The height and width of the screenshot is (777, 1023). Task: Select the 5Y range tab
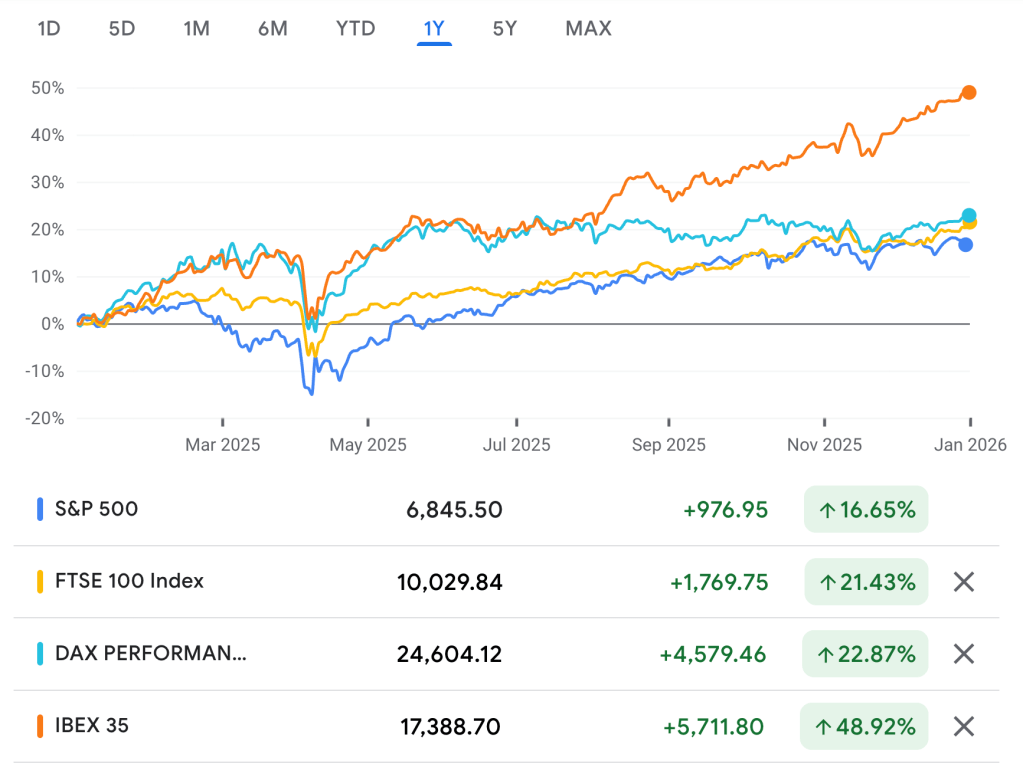tap(505, 28)
